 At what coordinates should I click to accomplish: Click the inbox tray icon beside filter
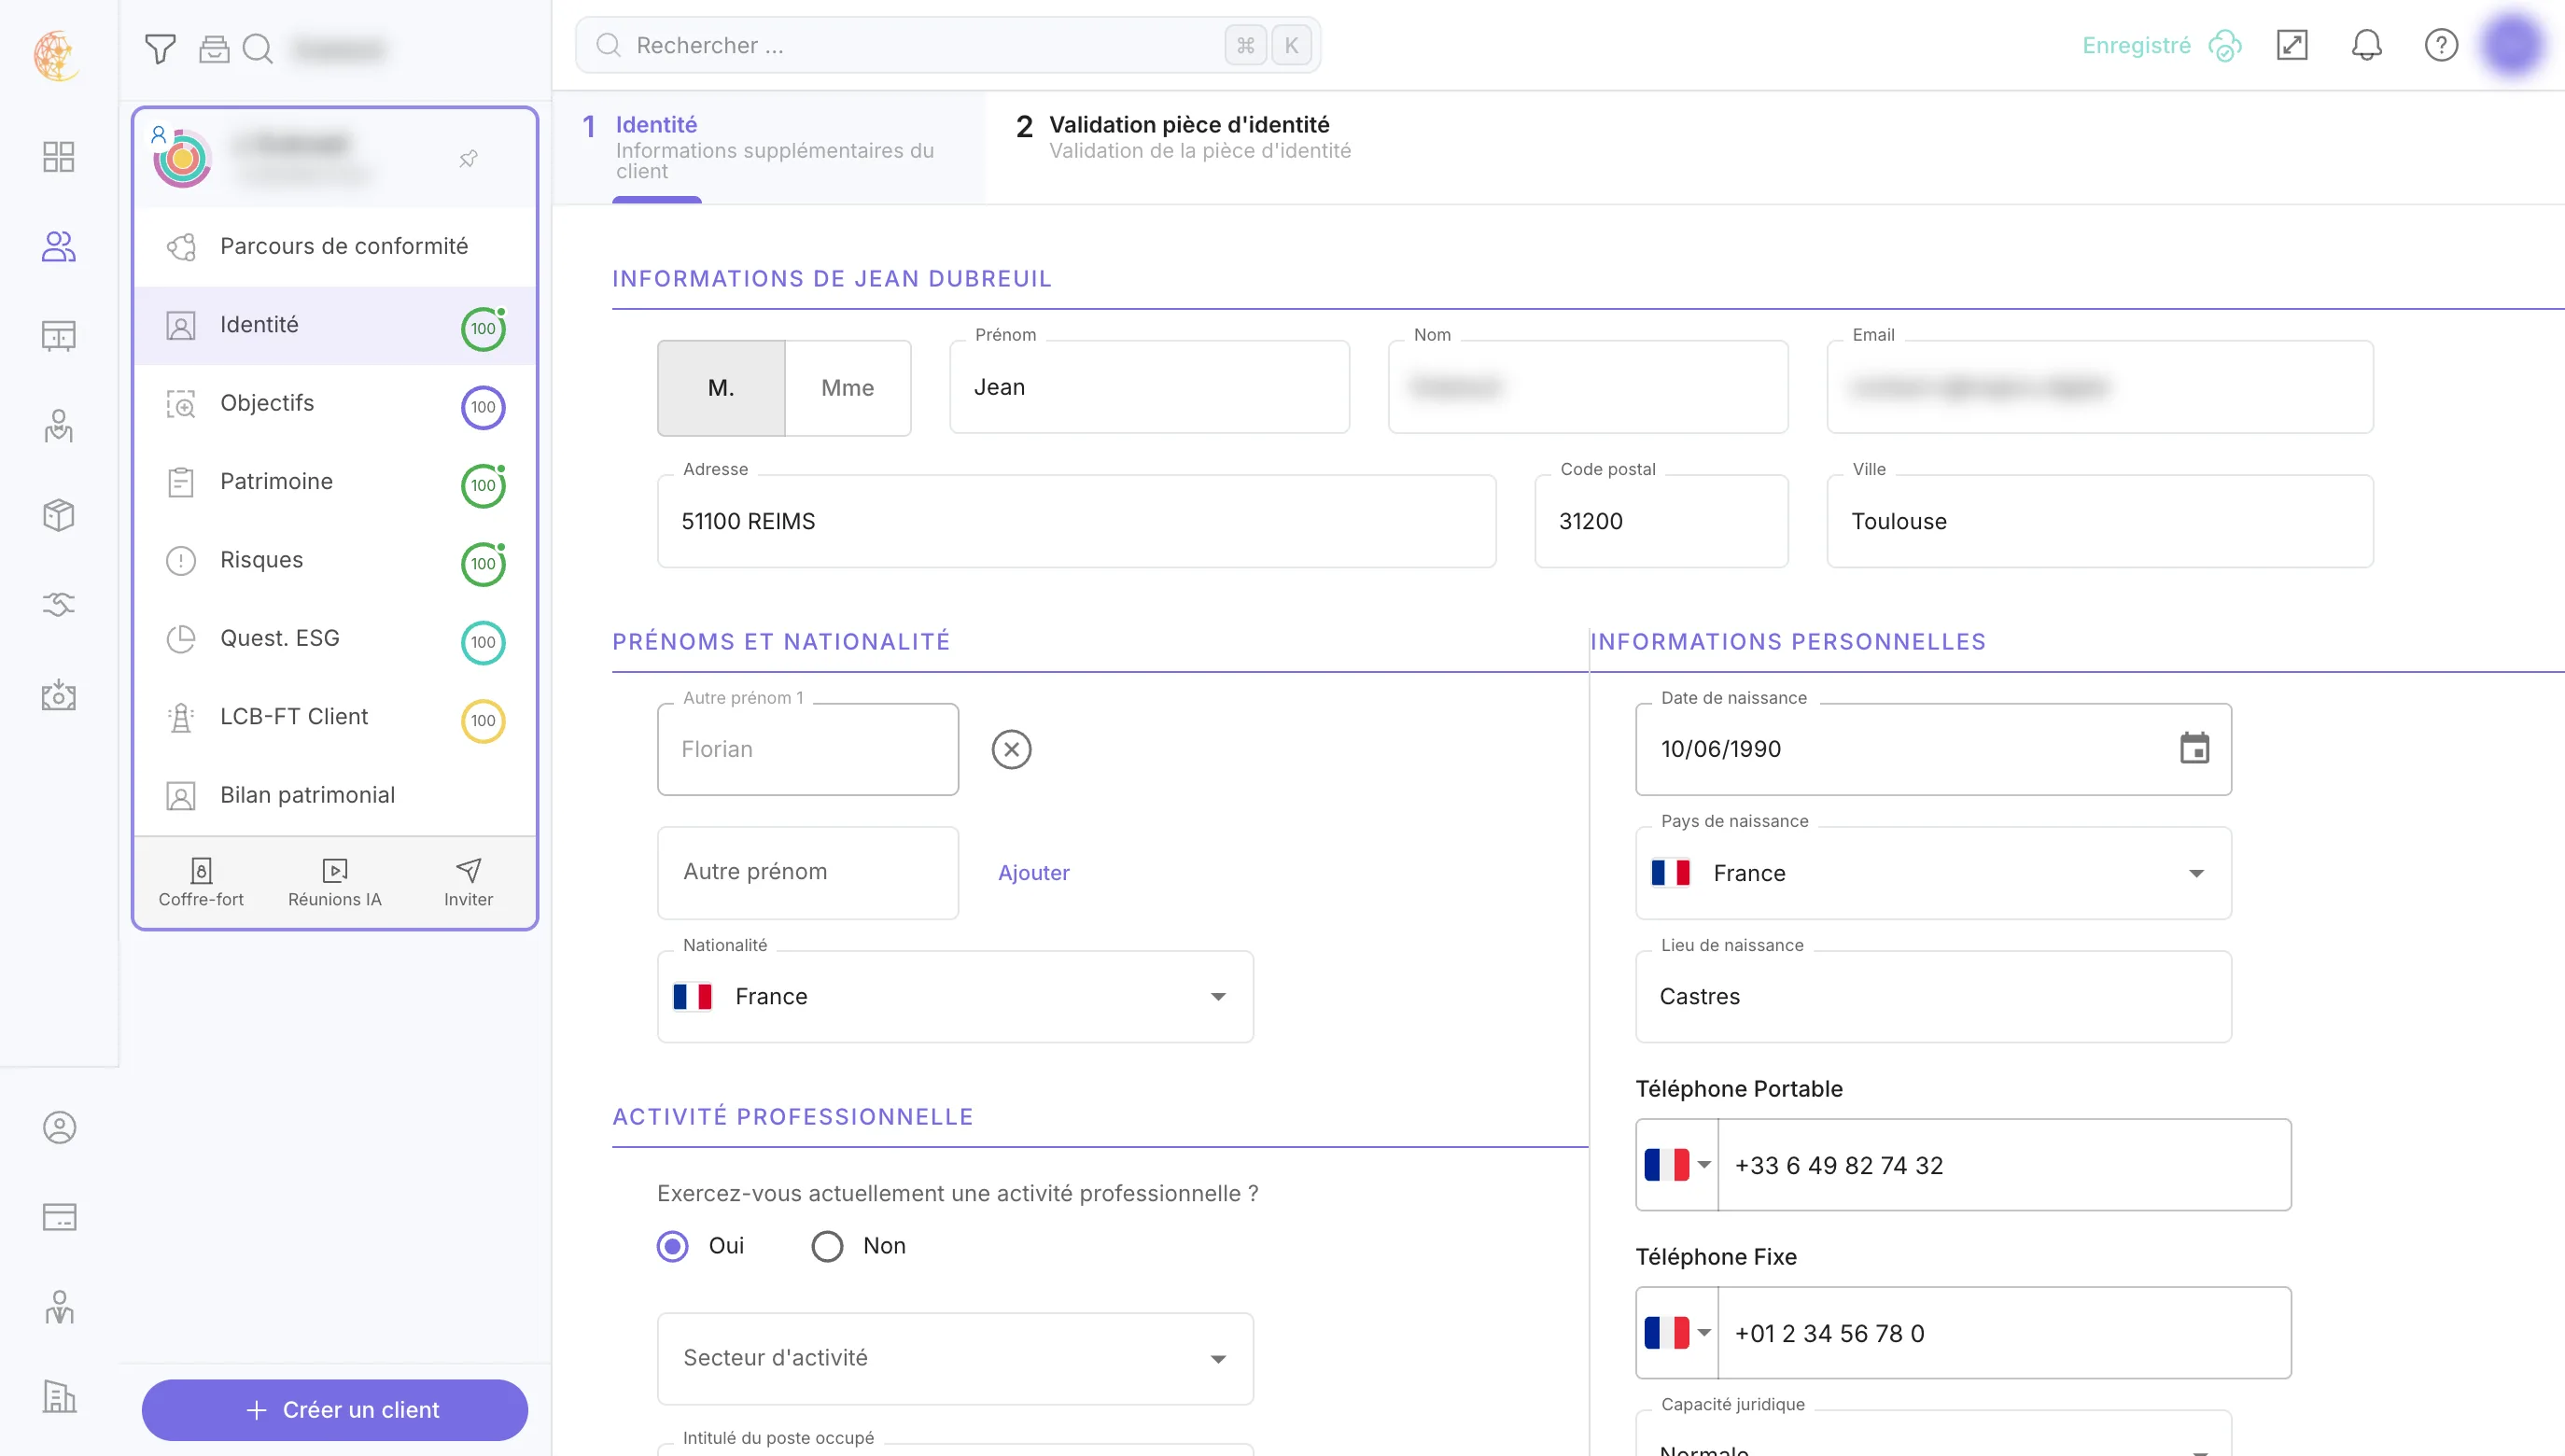[214, 48]
